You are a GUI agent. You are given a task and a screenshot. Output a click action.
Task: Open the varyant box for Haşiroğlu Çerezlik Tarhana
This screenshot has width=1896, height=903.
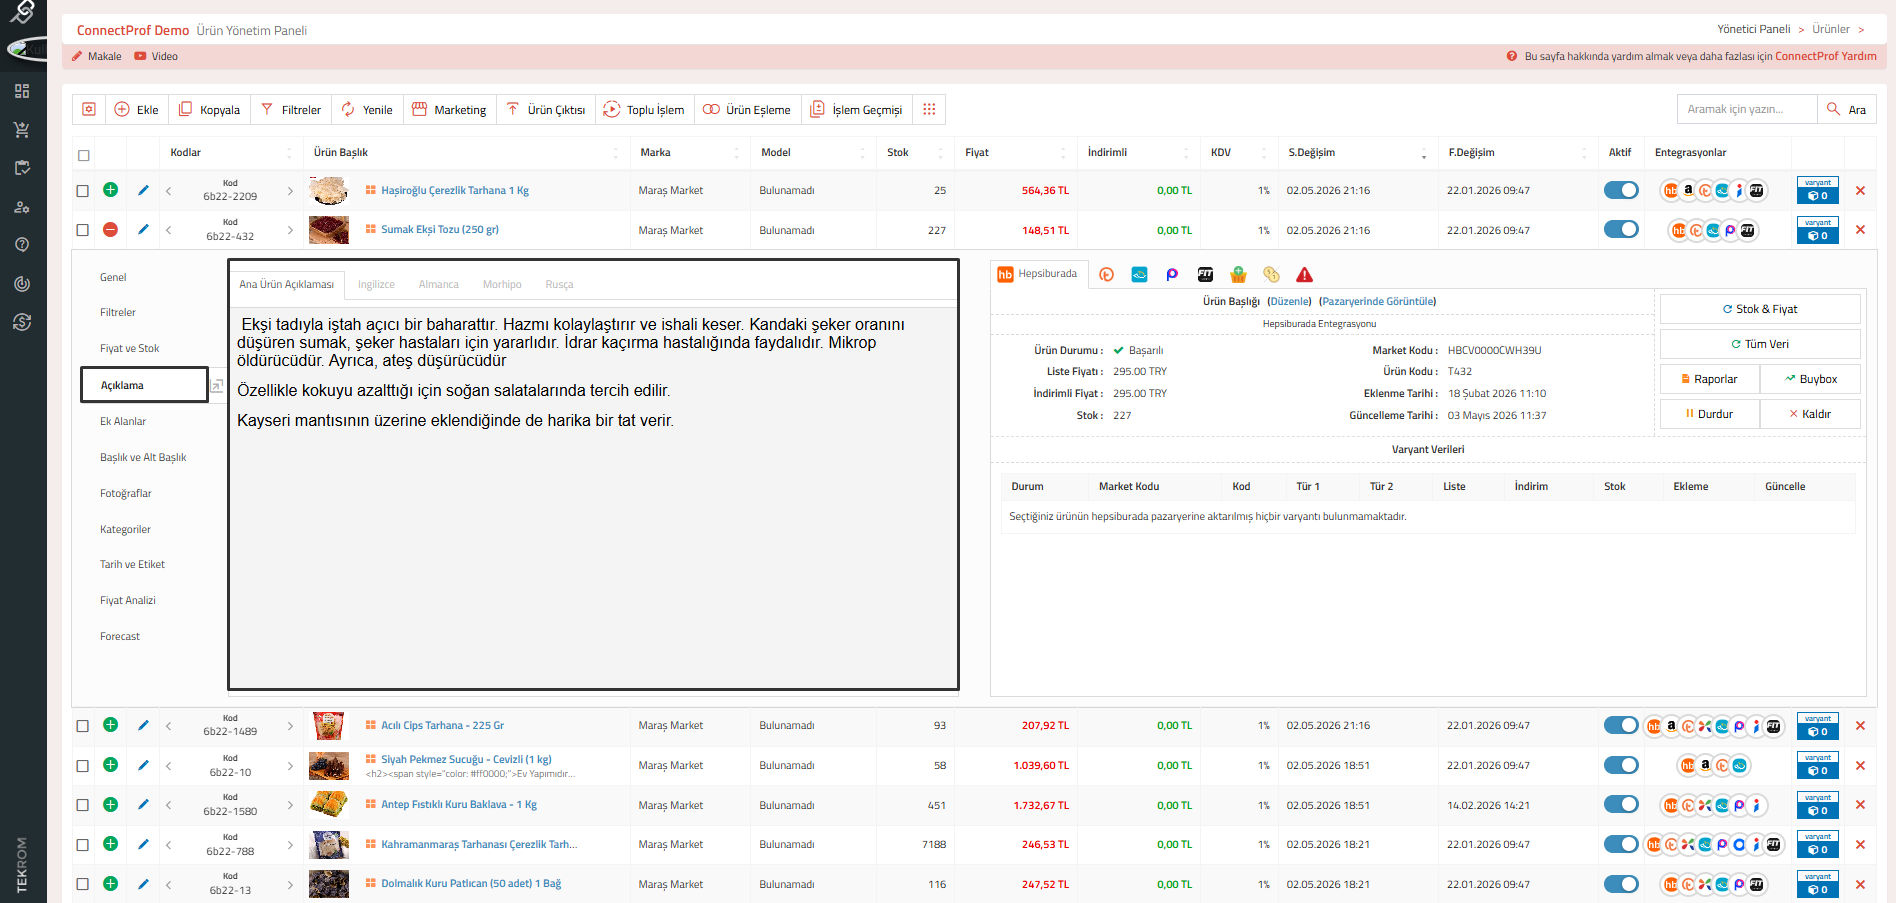1818,190
